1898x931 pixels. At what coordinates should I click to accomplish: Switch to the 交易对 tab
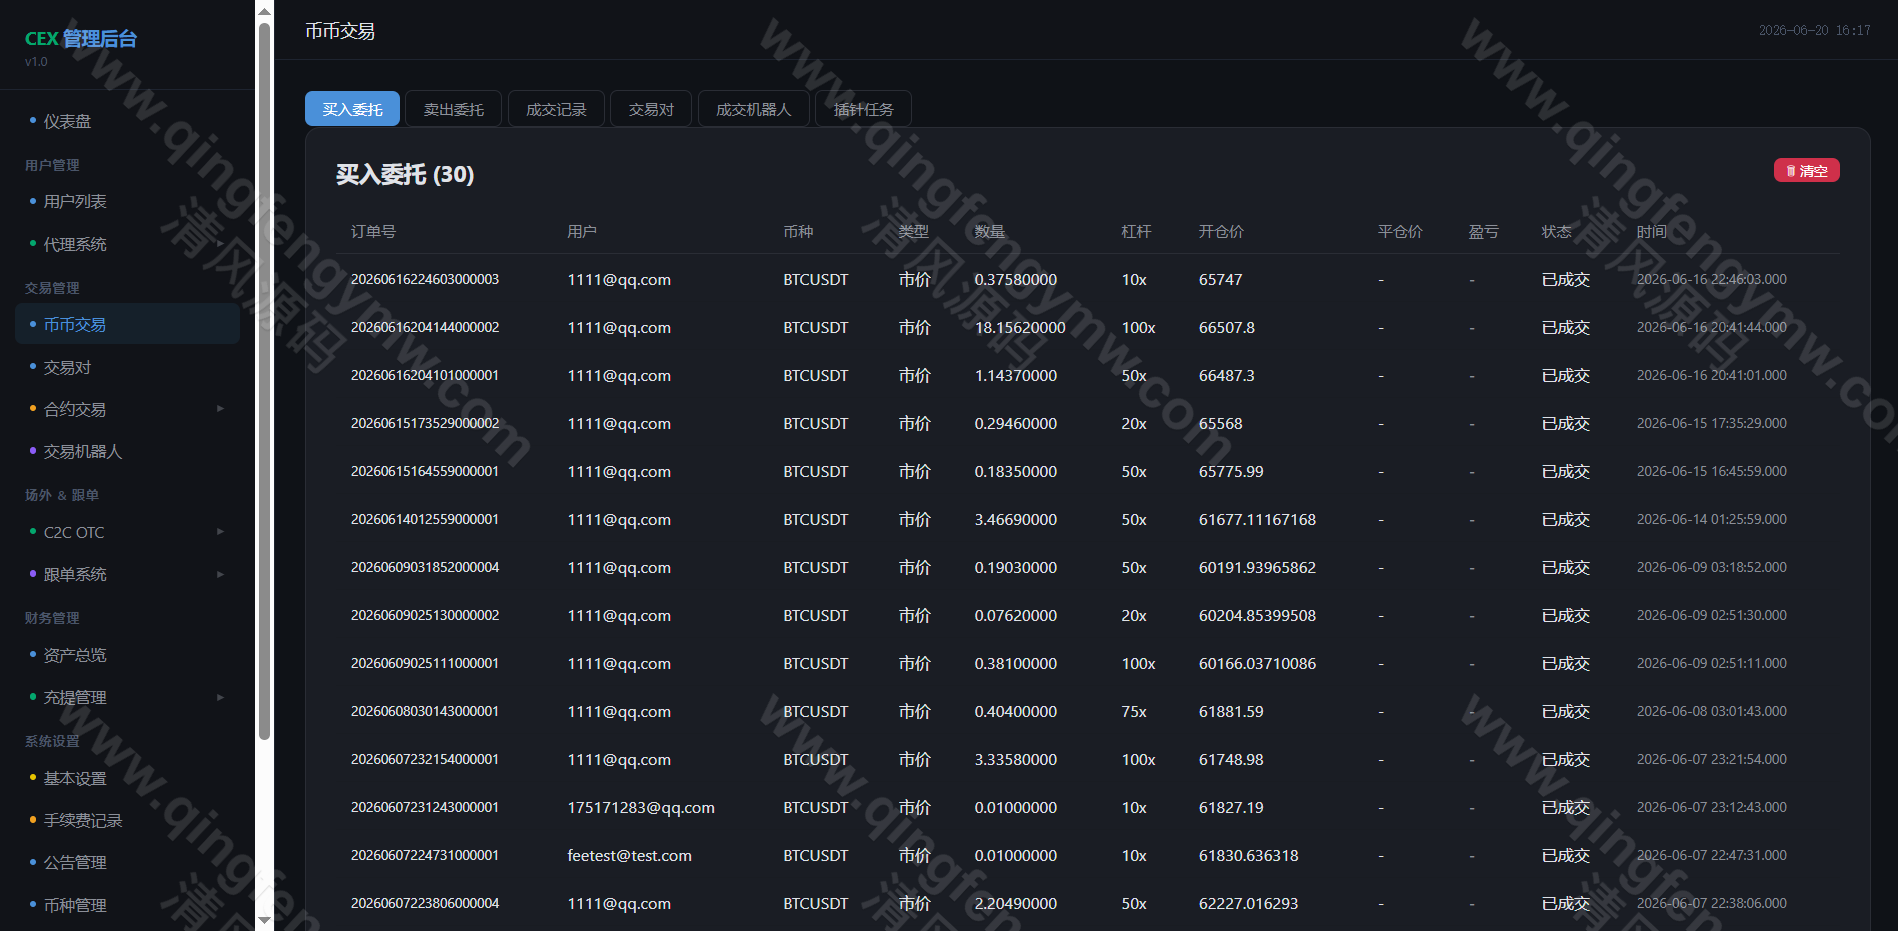coord(651,109)
